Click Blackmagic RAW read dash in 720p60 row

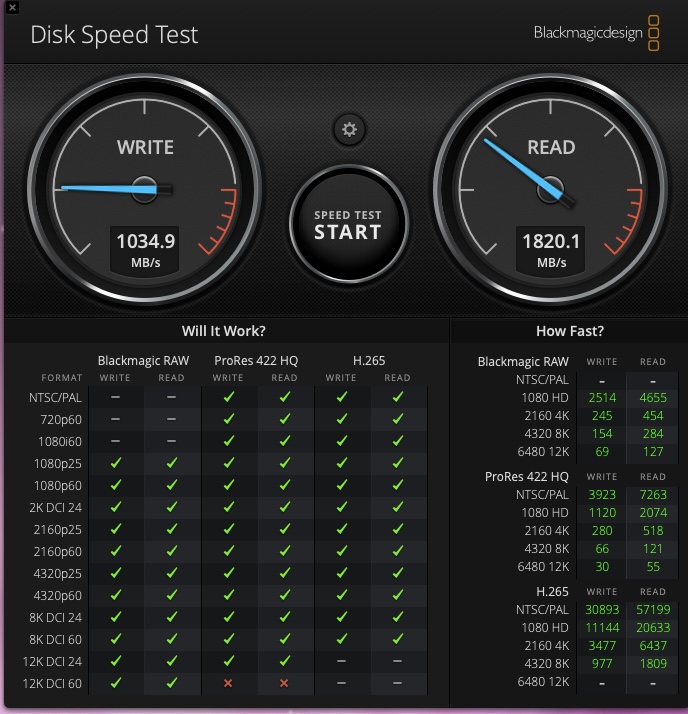pos(171,419)
